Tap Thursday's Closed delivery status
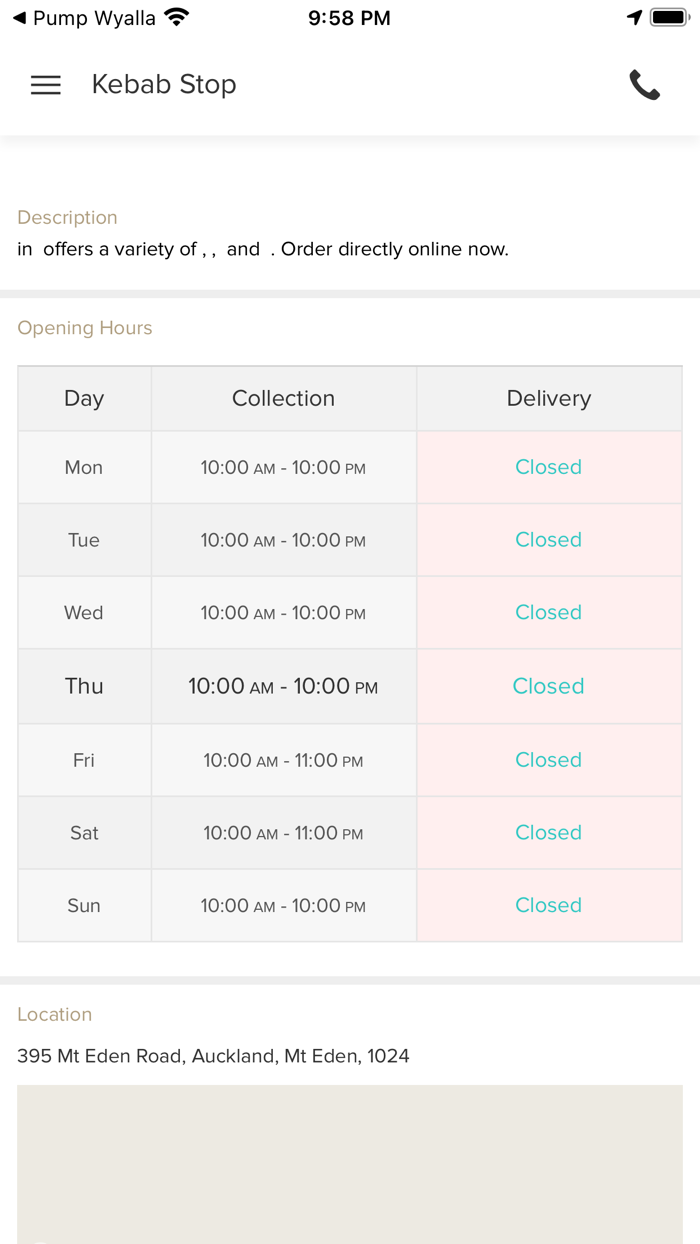 pyautogui.click(x=548, y=686)
